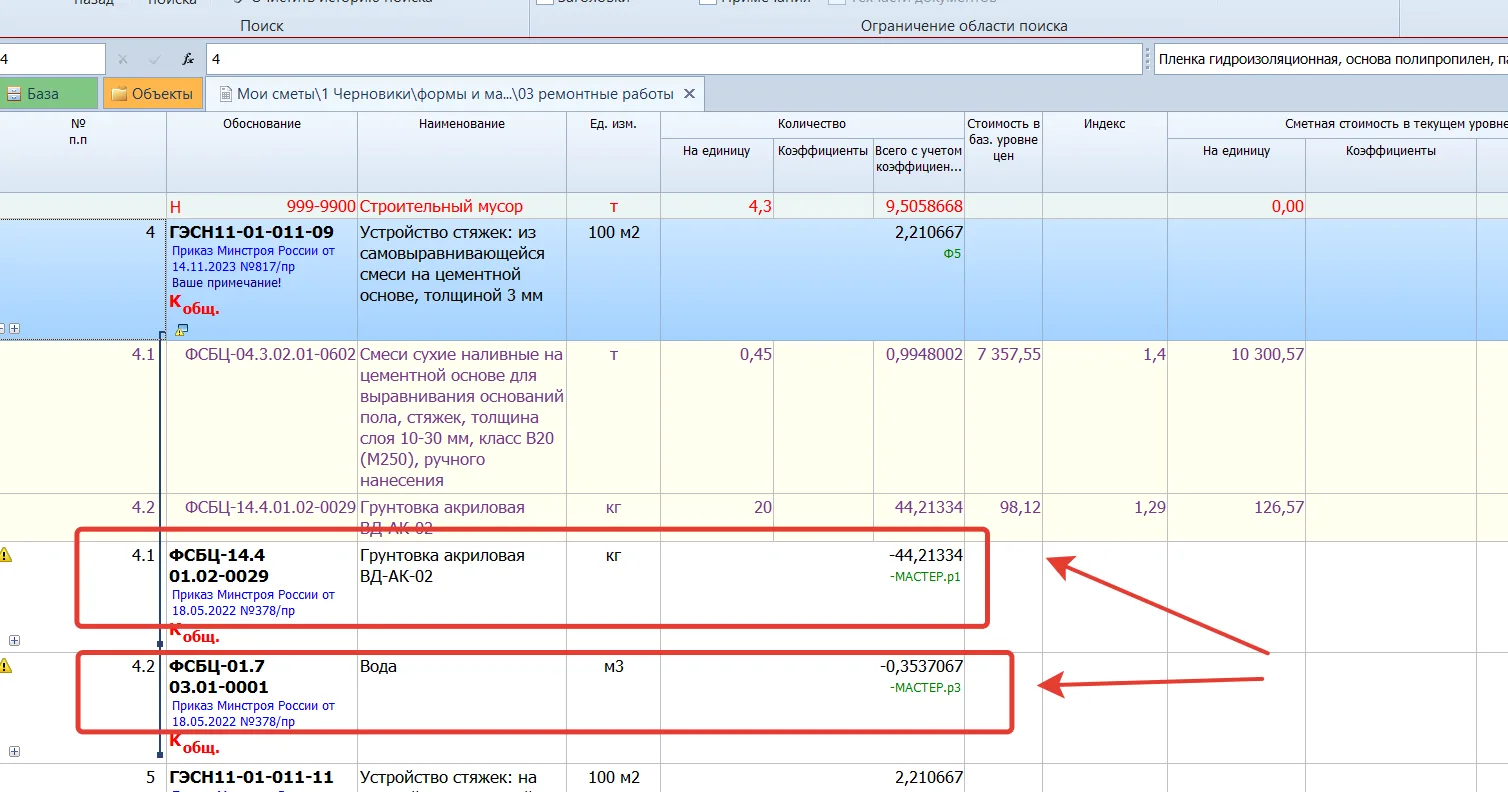
Task: Click into the formula bar input
Action: point(674,60)
